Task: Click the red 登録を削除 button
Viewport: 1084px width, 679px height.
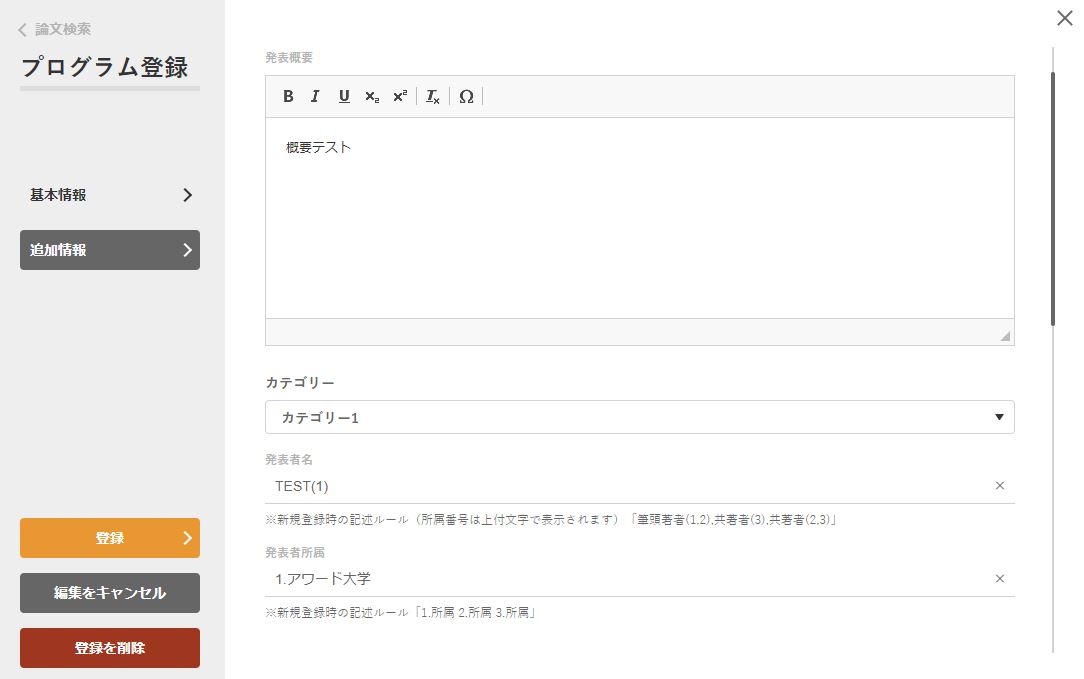Action: [x=110, y=648]
